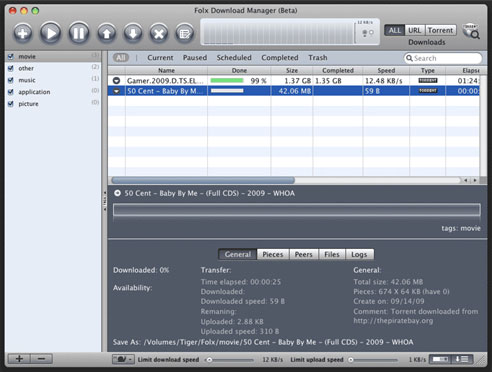The height and width of the screenshot is (372, 492).
Task: Pause downloads with the pause toolbar button
Action: click(x=79, y=33)
